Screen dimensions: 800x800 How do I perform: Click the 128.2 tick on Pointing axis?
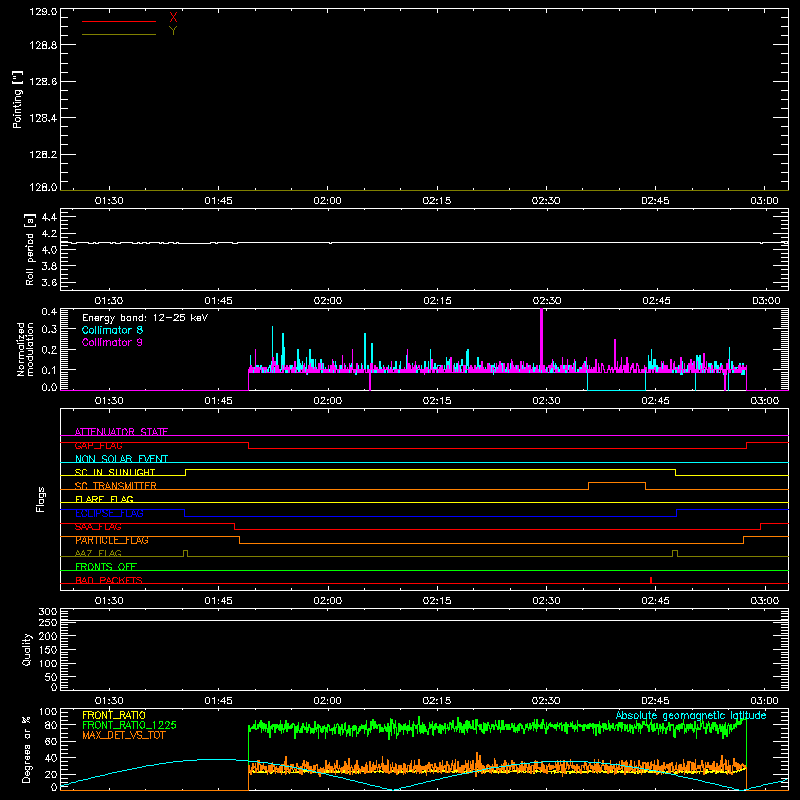point(43,155)
